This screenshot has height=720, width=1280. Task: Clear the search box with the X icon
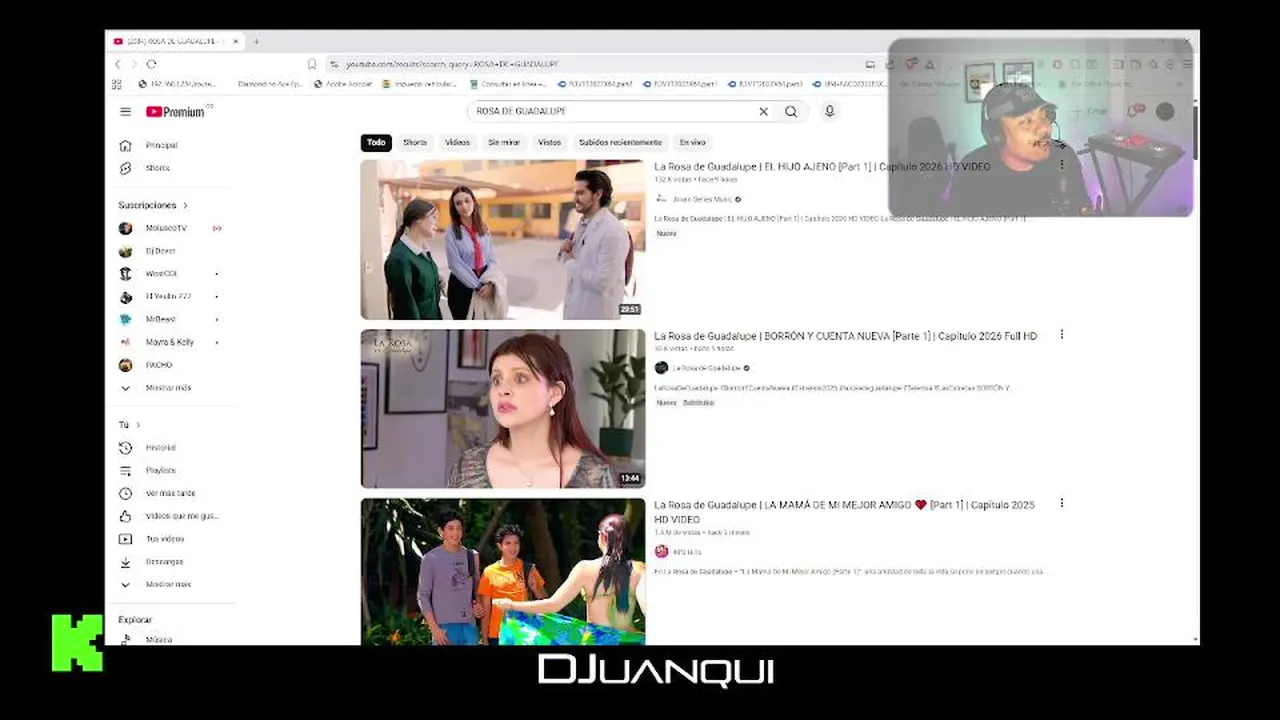(763, 111)
